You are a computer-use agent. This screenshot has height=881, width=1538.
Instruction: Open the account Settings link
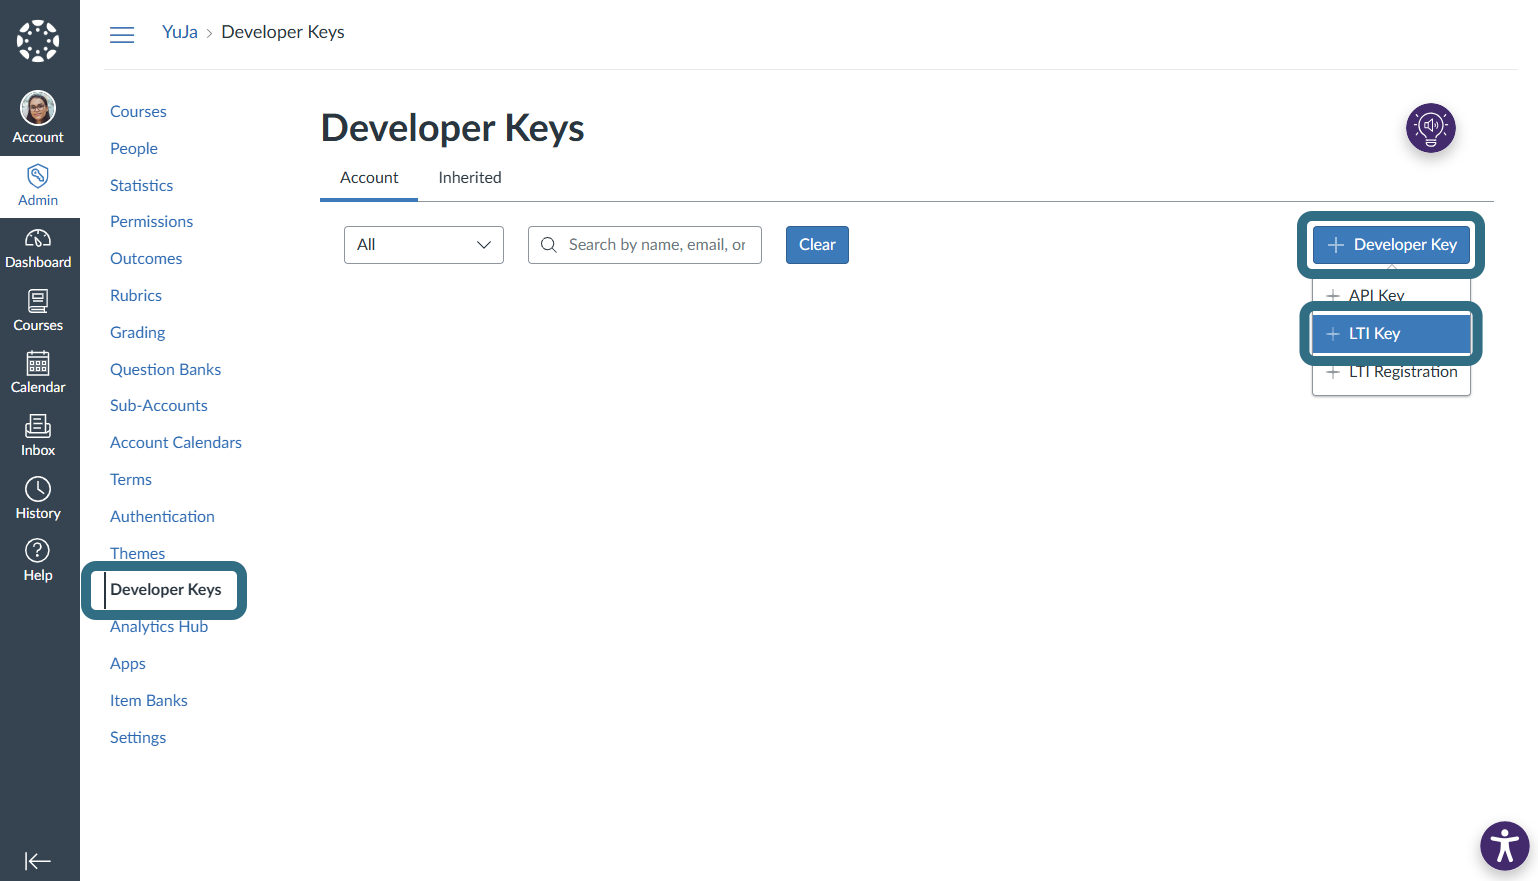click(138, 738)
